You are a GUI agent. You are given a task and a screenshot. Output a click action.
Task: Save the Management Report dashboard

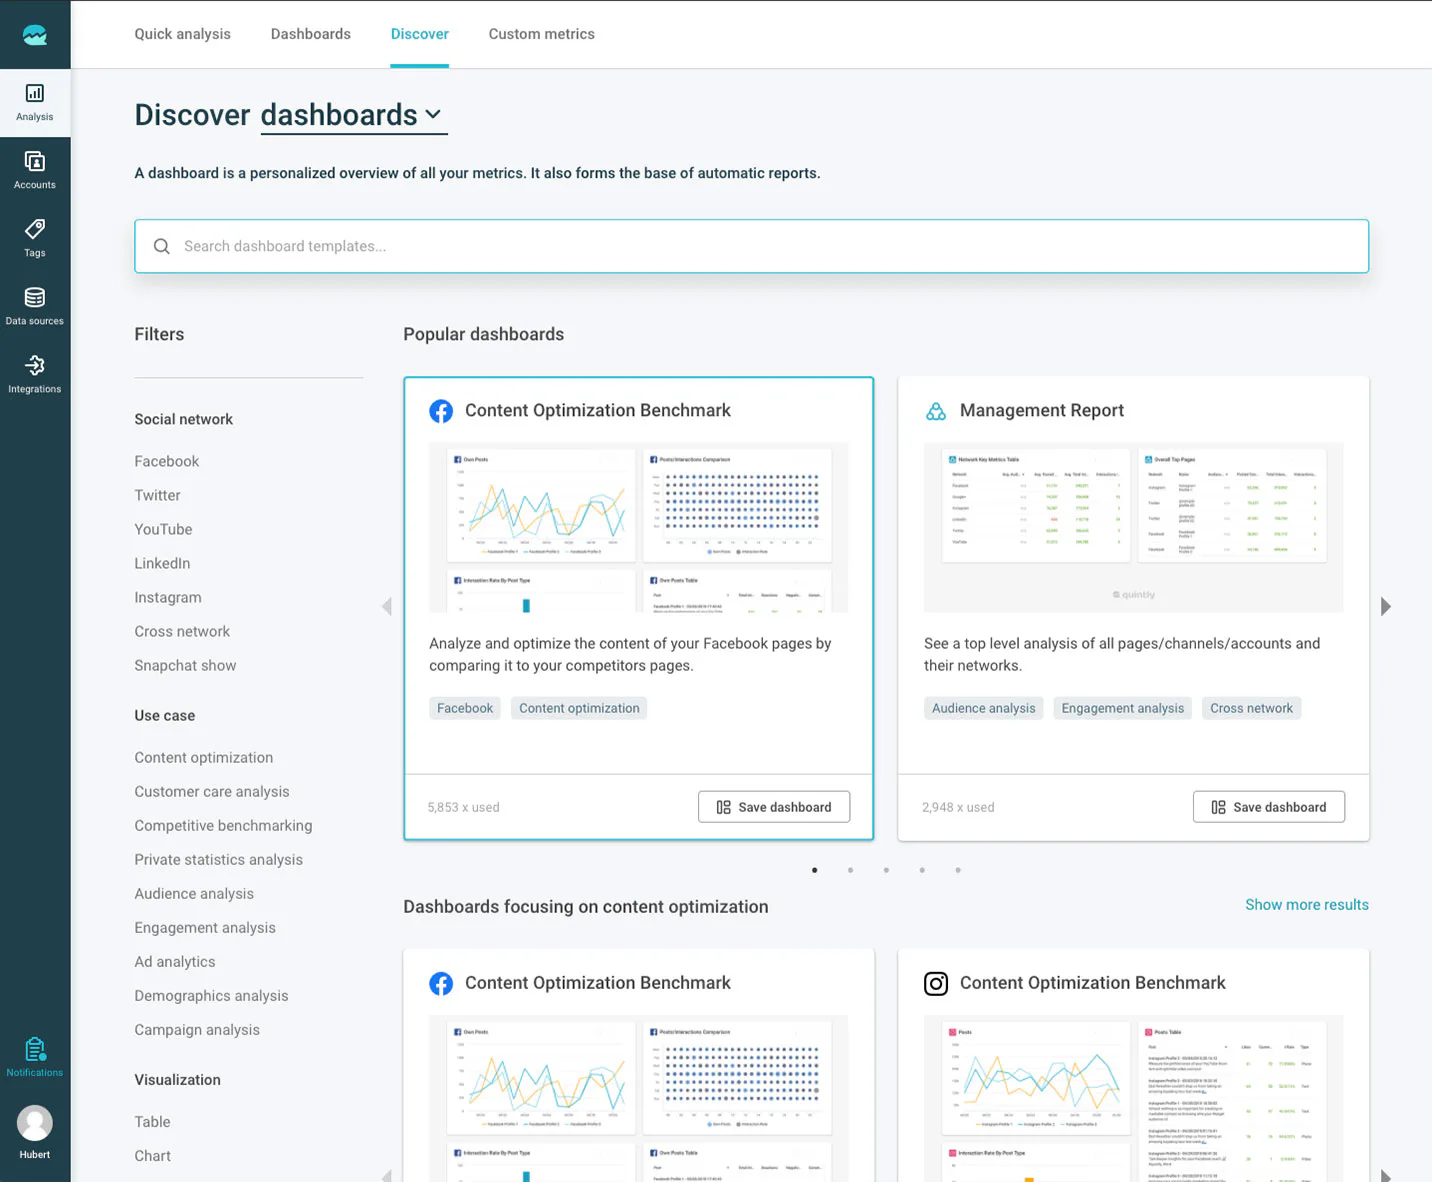point(1268,807)
